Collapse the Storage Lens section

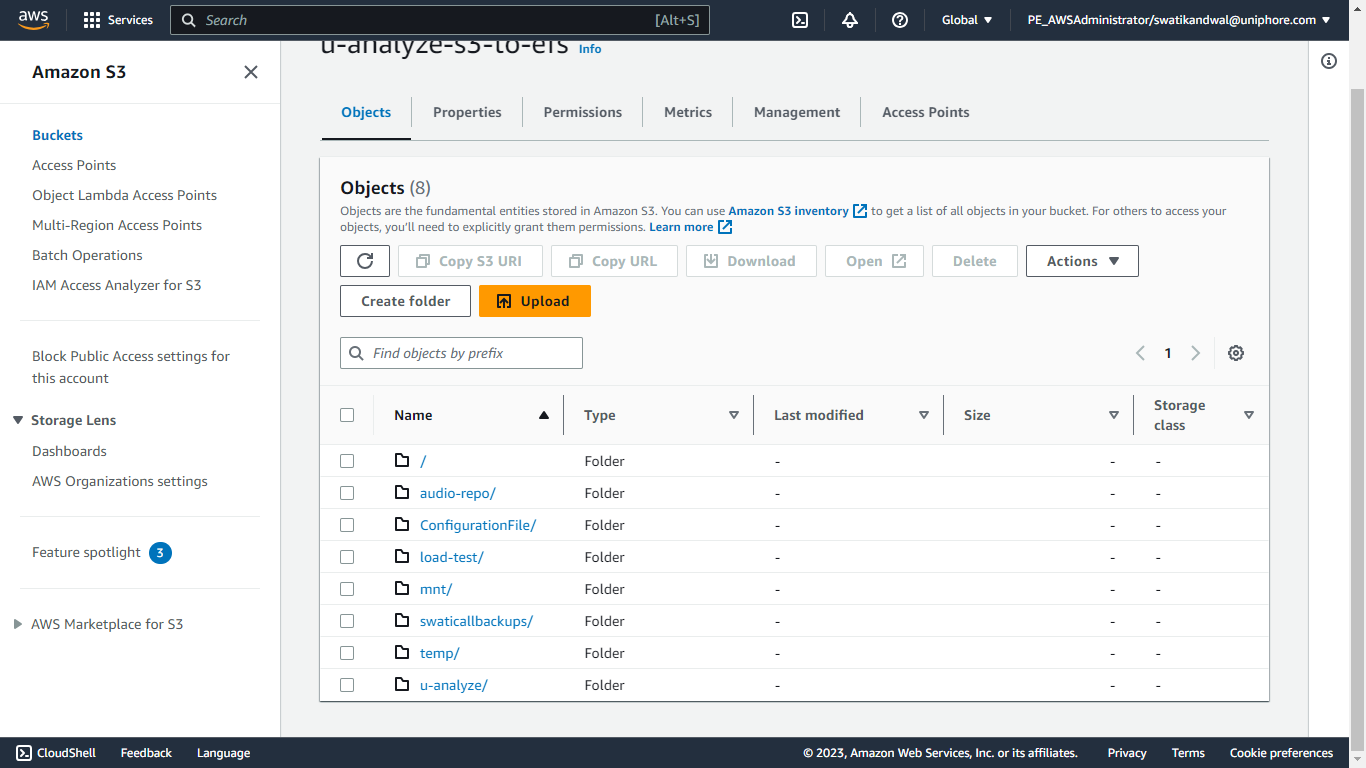click(x=18, y=420)
